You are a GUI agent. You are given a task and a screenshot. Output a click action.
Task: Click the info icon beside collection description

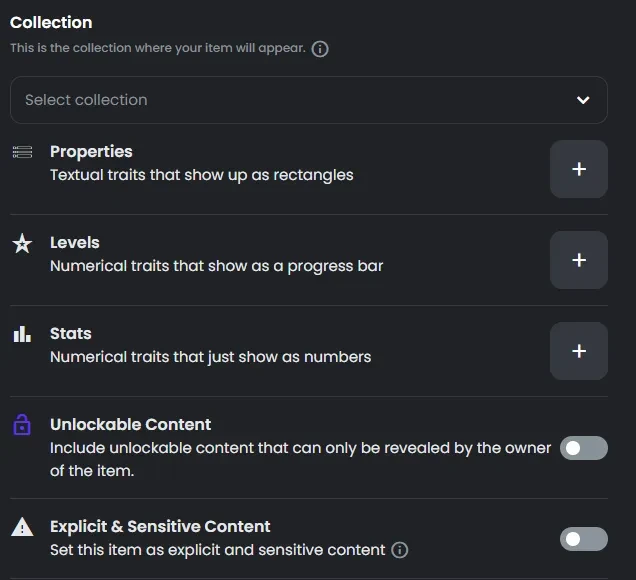(320, 49)
